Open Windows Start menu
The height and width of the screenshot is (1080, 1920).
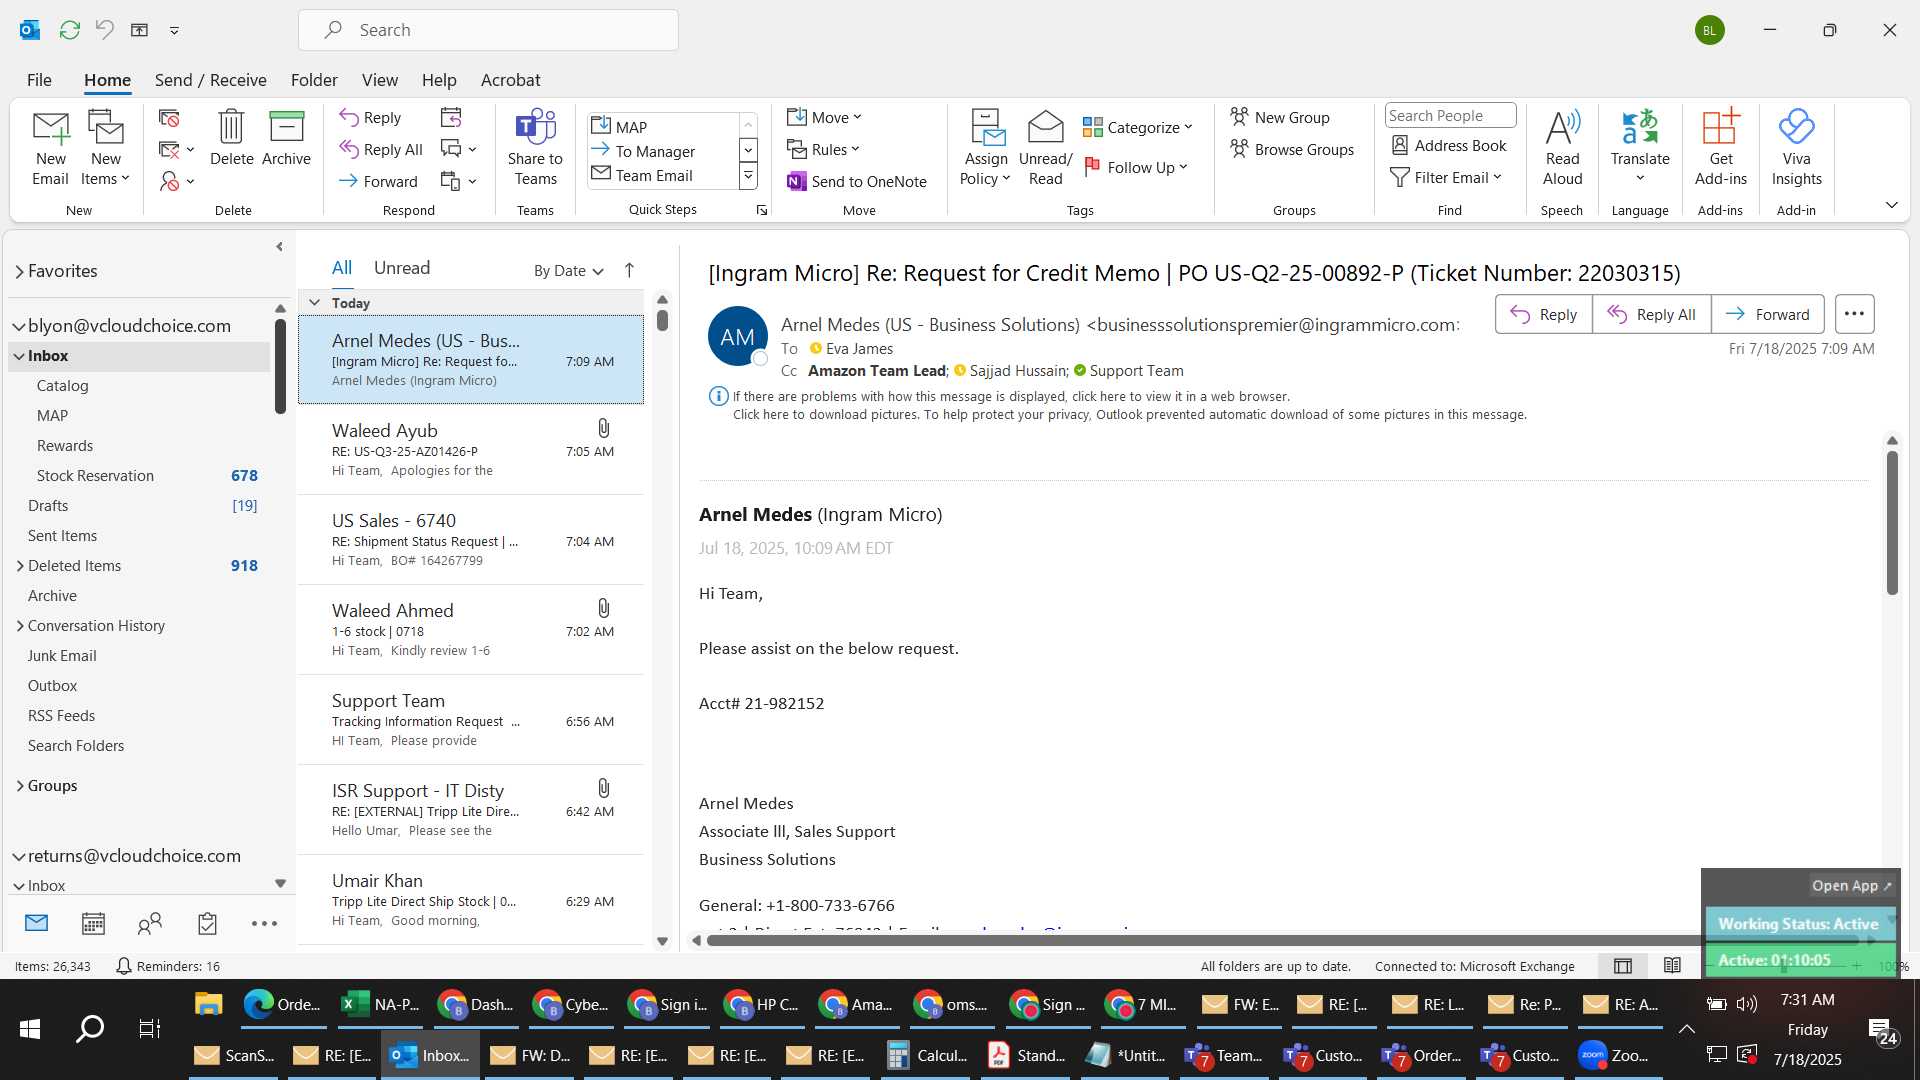30,1029
